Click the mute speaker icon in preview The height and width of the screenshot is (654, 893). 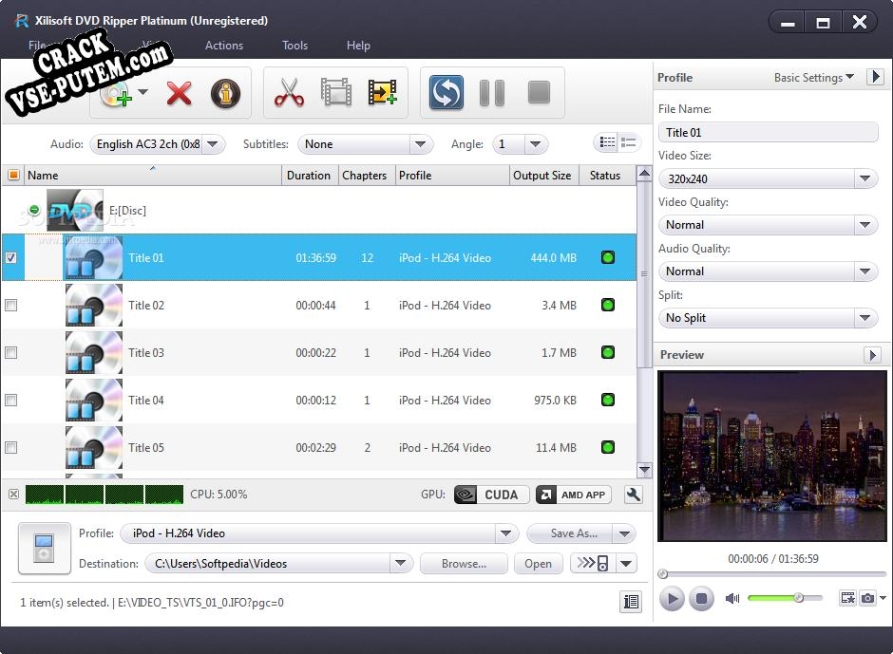point(732,598)
